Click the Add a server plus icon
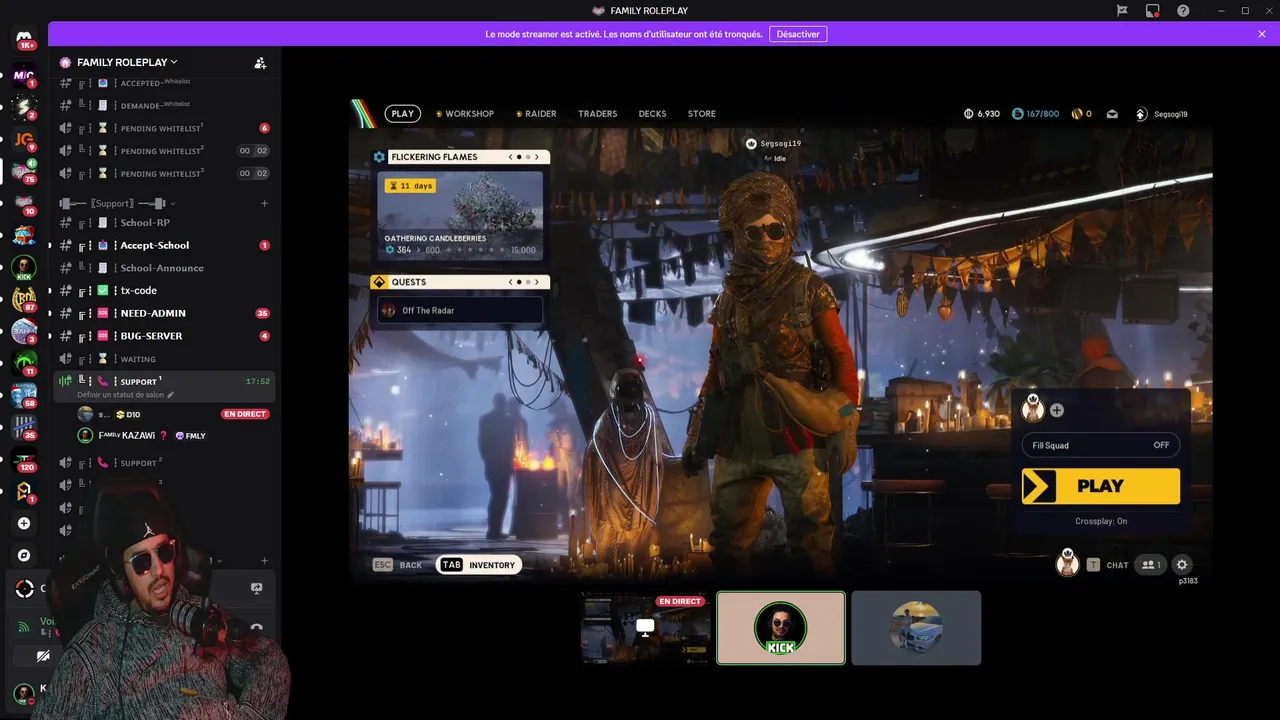Image resolution: width=1280 pixels, height=720 pixels. [x=24, y=523]
